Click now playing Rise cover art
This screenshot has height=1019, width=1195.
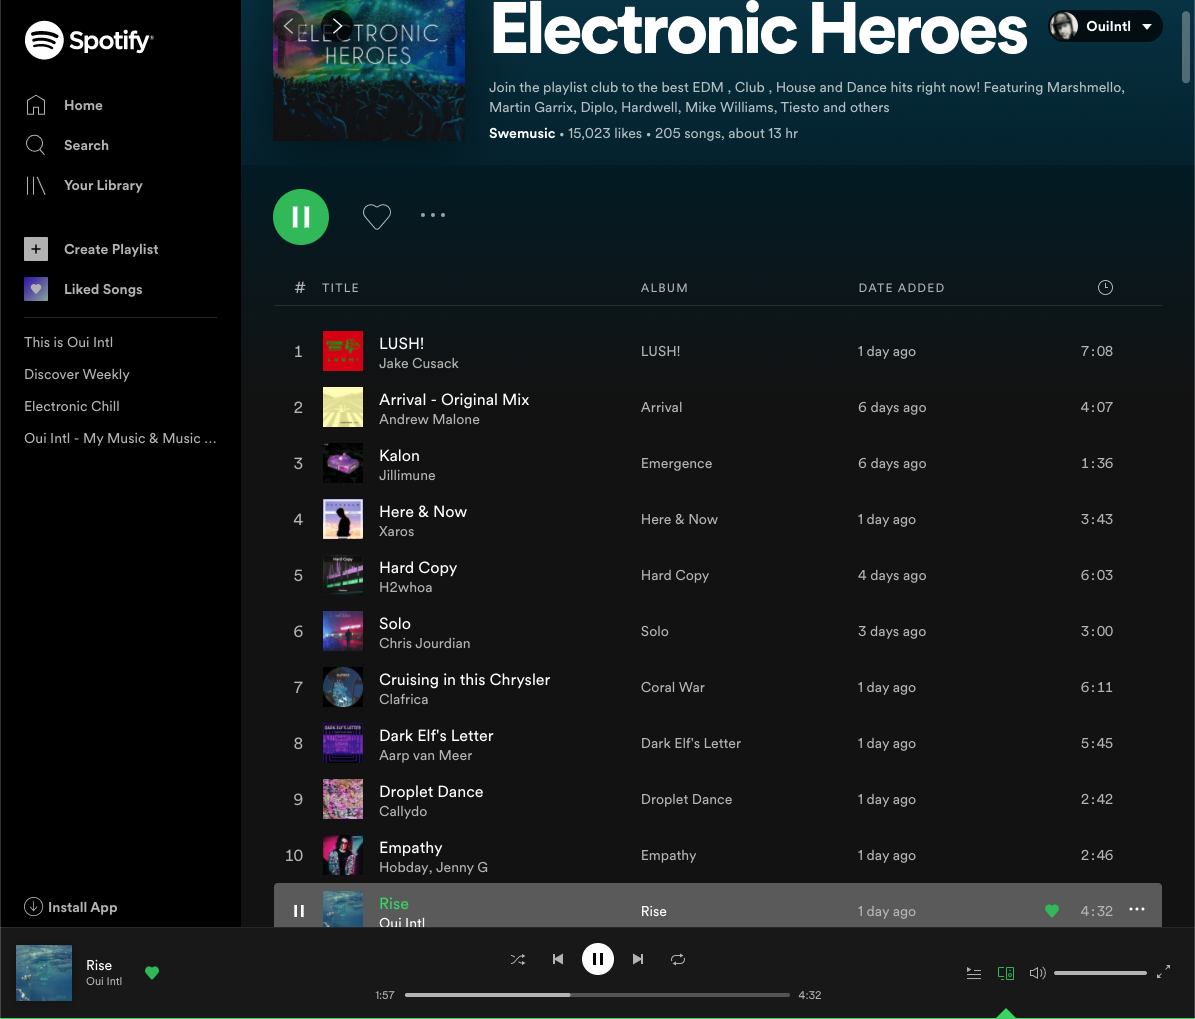pos(44,973)
